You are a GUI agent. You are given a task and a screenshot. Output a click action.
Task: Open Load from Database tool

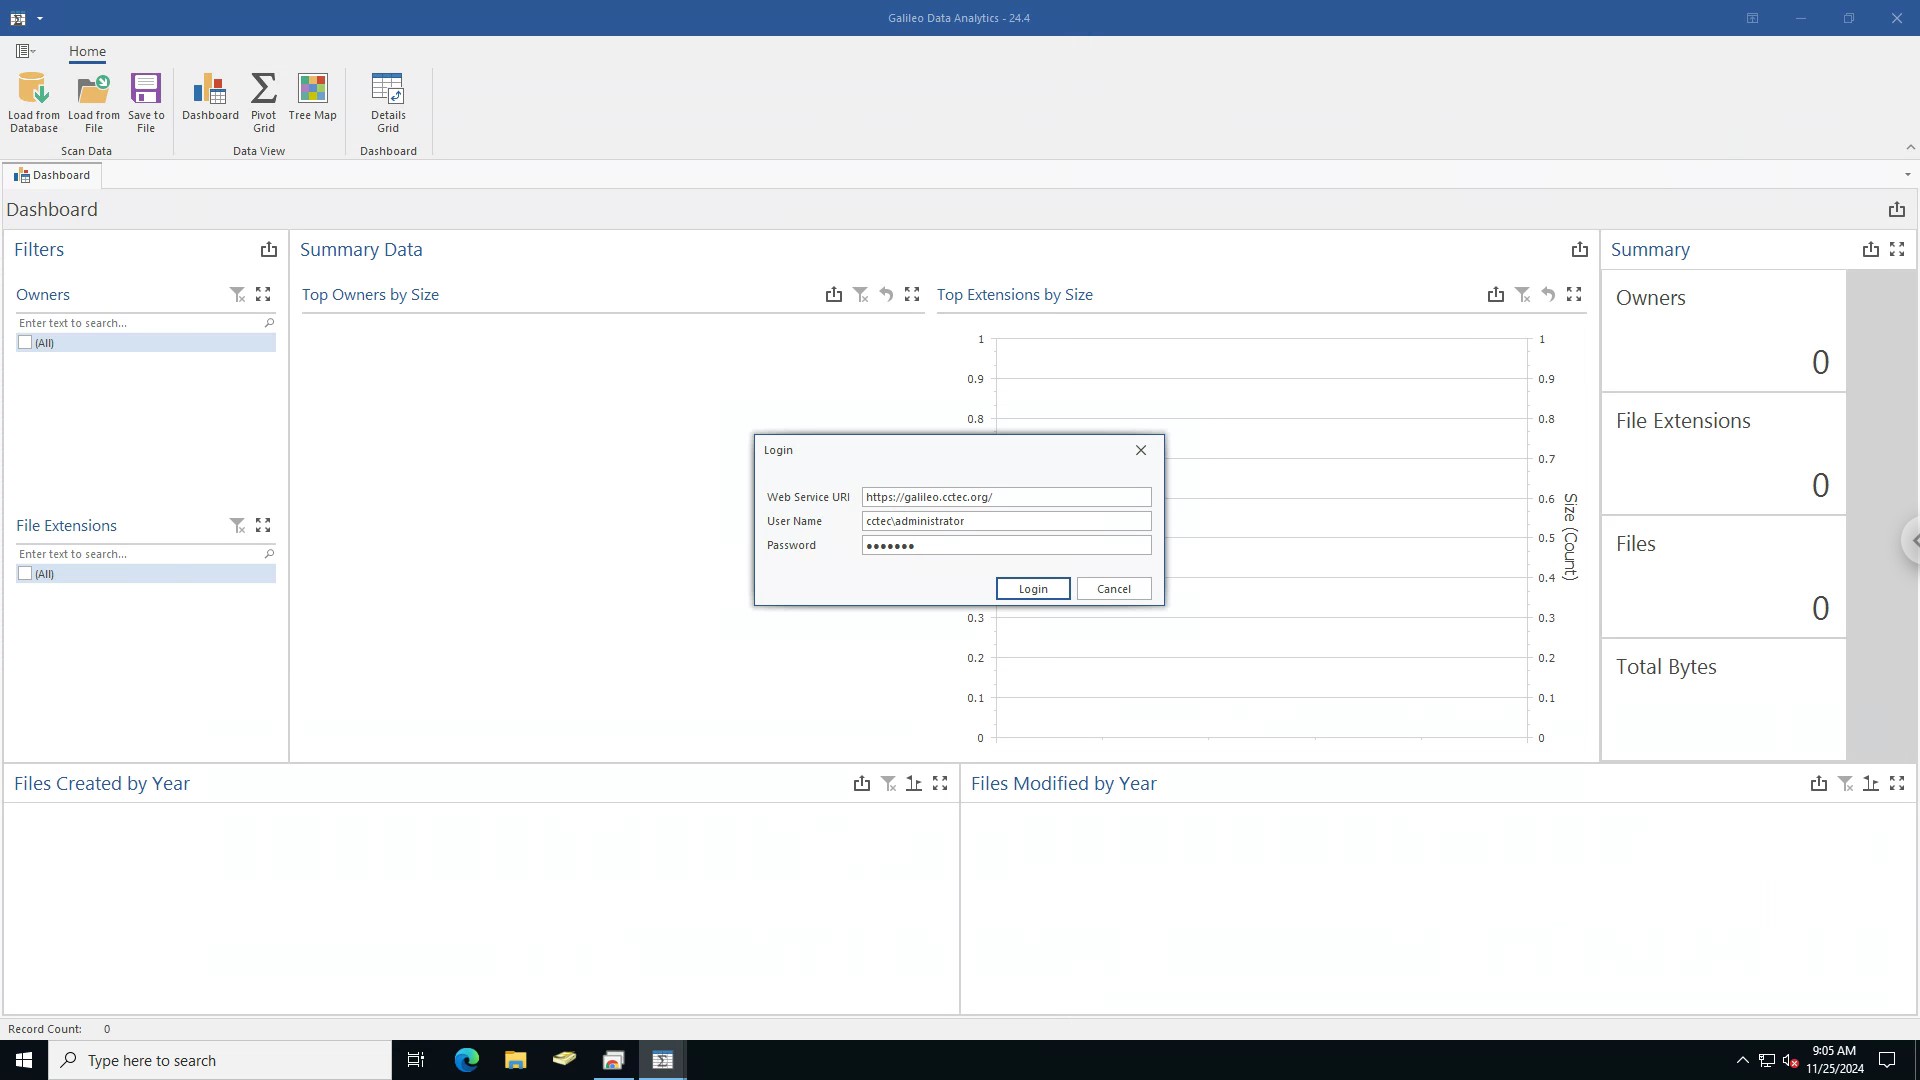pos(34,102)
